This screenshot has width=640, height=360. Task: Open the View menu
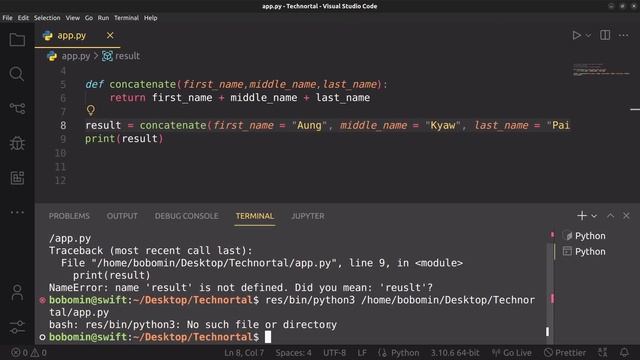click(x=73, y=18)
